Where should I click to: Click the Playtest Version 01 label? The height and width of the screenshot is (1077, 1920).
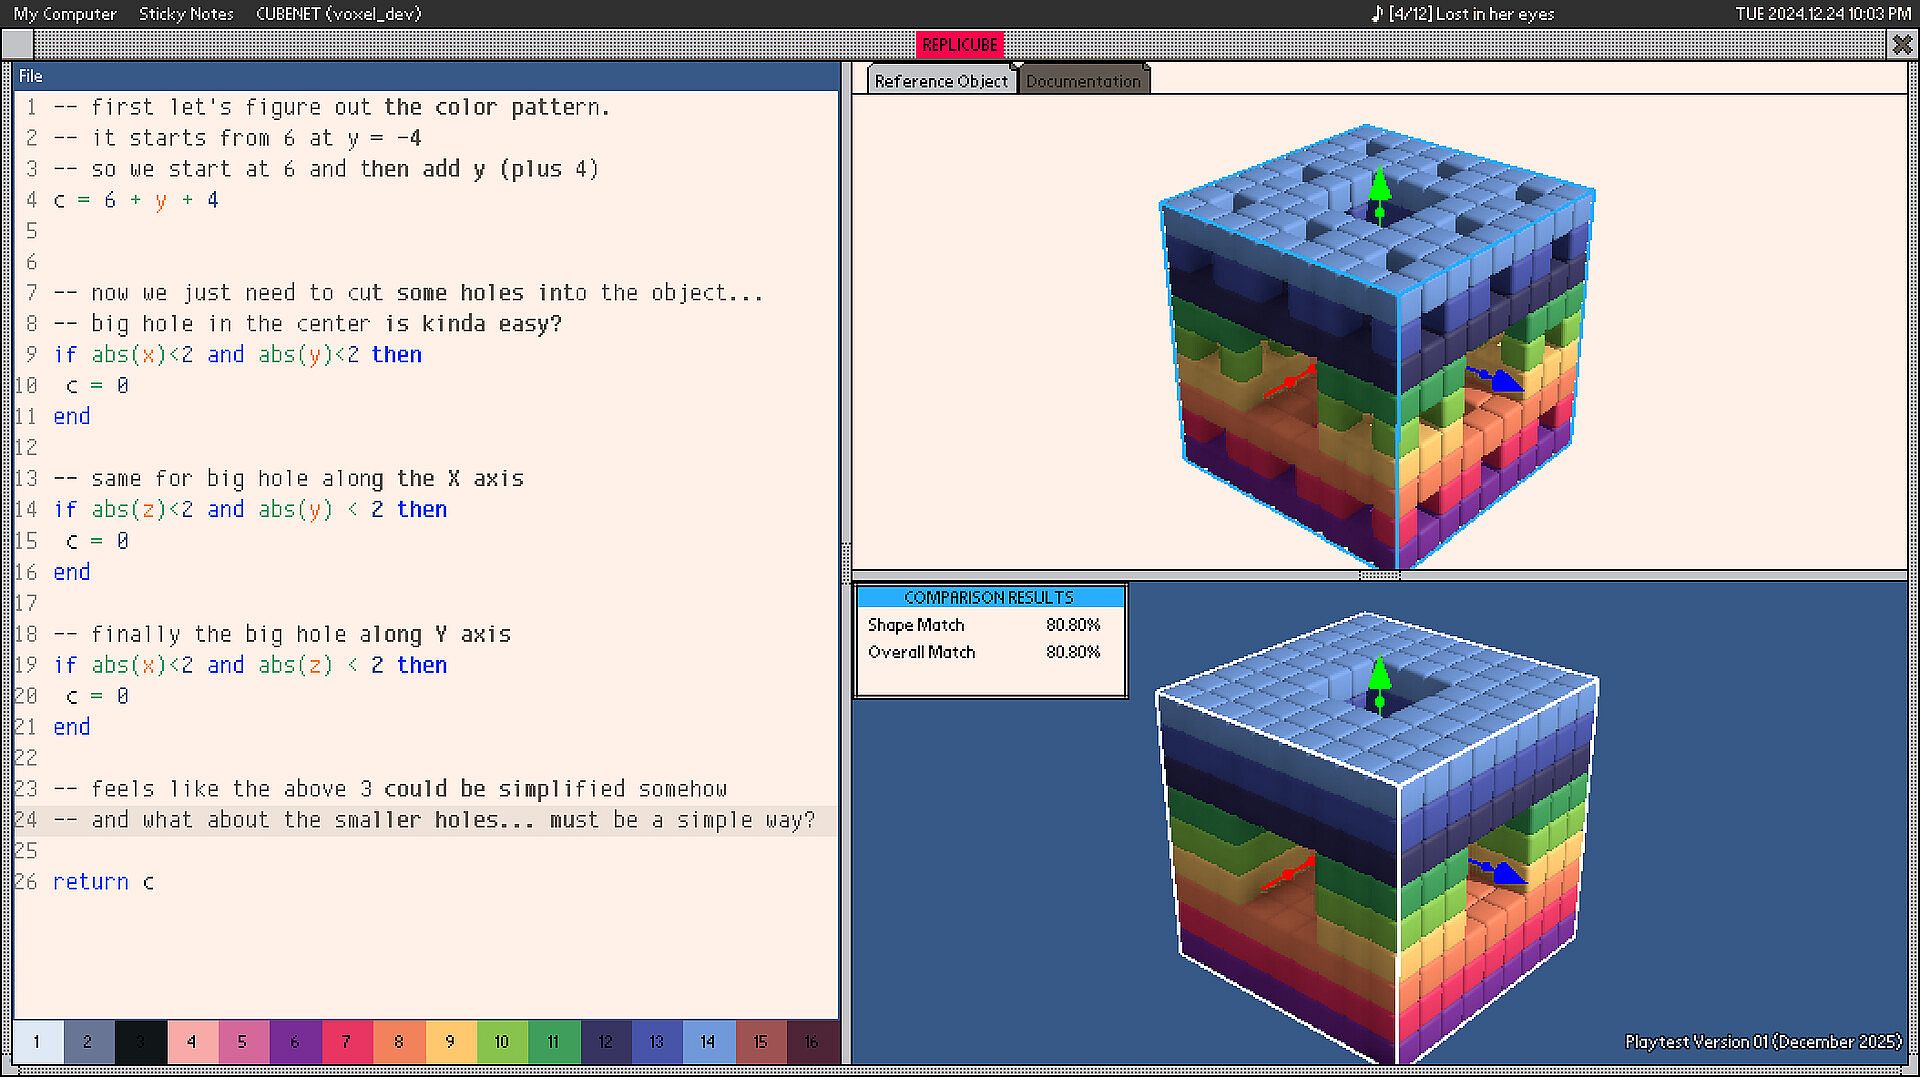[1763, 1042]
